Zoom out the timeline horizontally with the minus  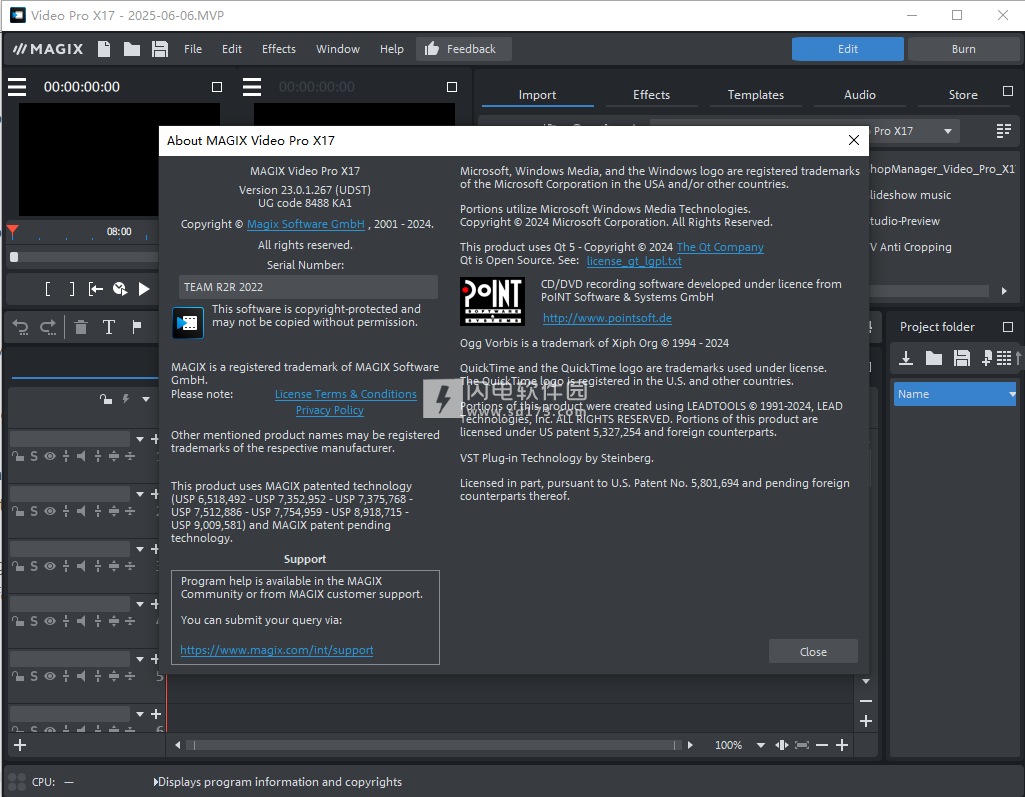(822, 745)
